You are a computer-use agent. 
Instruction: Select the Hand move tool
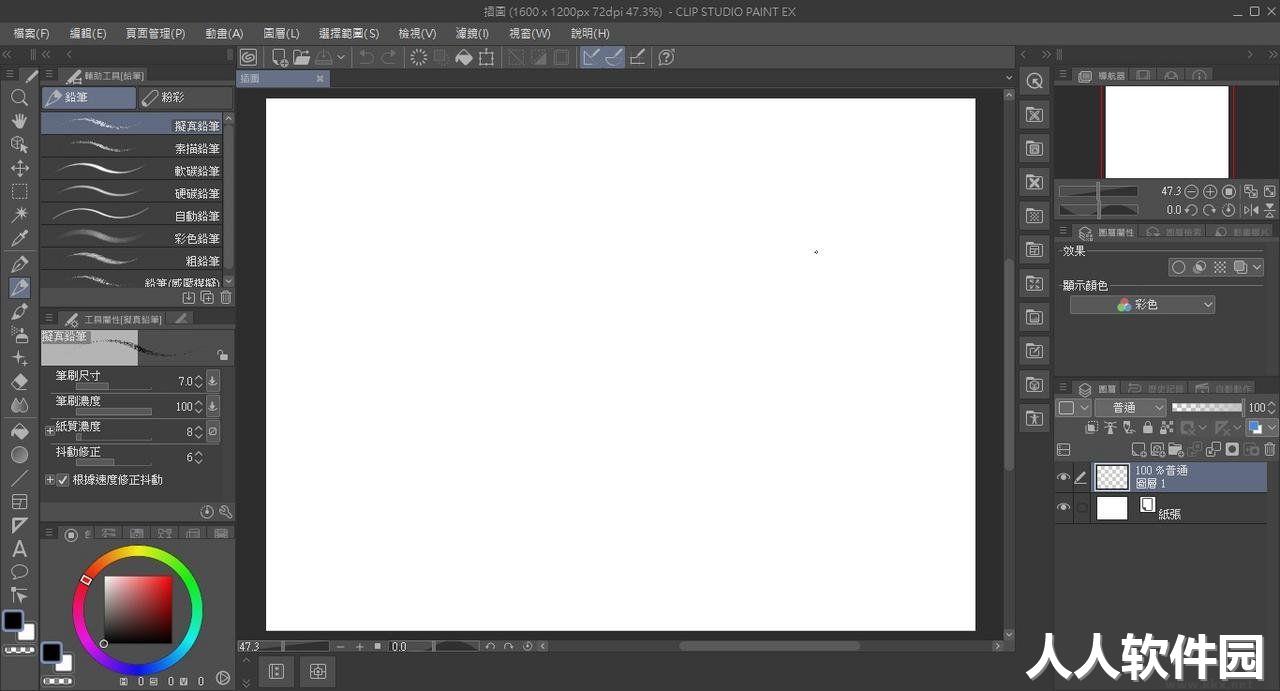[19, 121]
